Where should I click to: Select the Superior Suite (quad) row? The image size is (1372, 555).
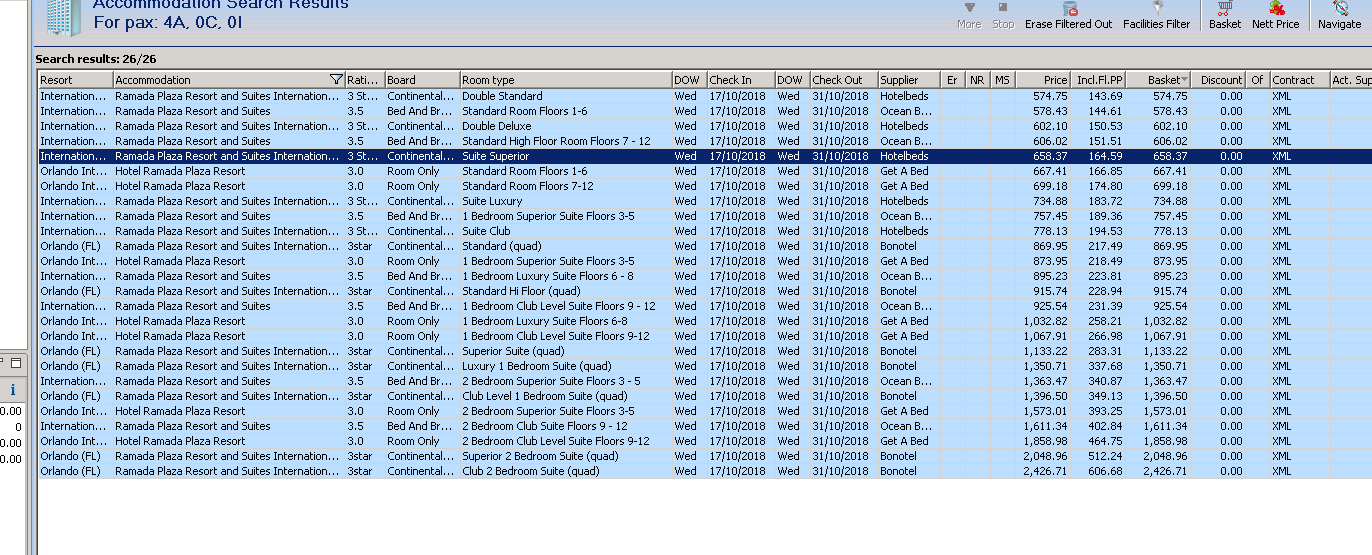(705, 351)
